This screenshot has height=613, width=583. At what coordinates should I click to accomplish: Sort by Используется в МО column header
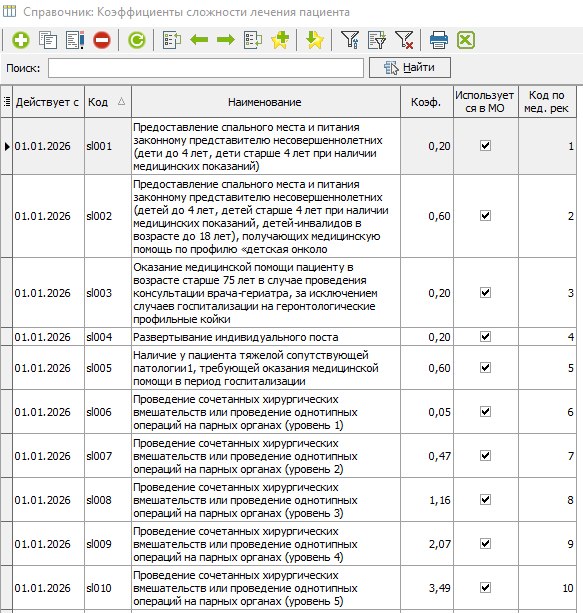[x=486, y=102]
